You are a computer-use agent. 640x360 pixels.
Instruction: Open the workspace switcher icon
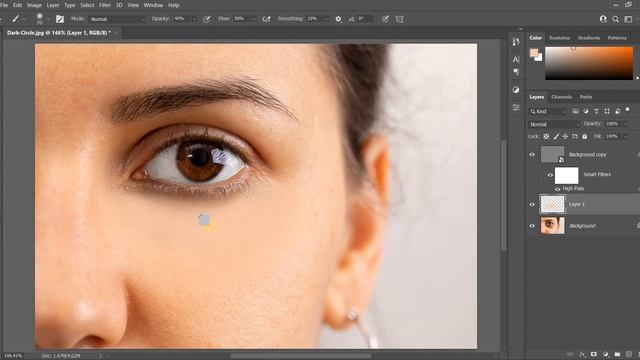629,19
